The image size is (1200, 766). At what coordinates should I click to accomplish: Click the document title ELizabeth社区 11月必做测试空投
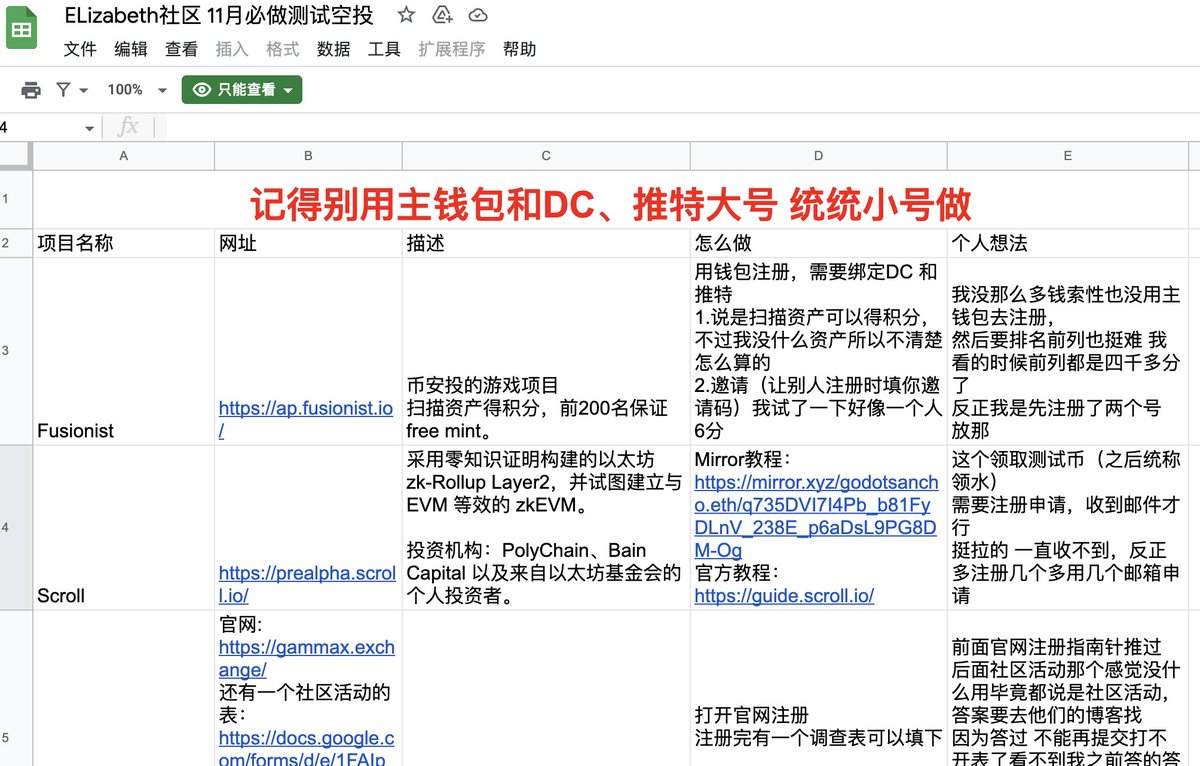[x=219, y=15]
